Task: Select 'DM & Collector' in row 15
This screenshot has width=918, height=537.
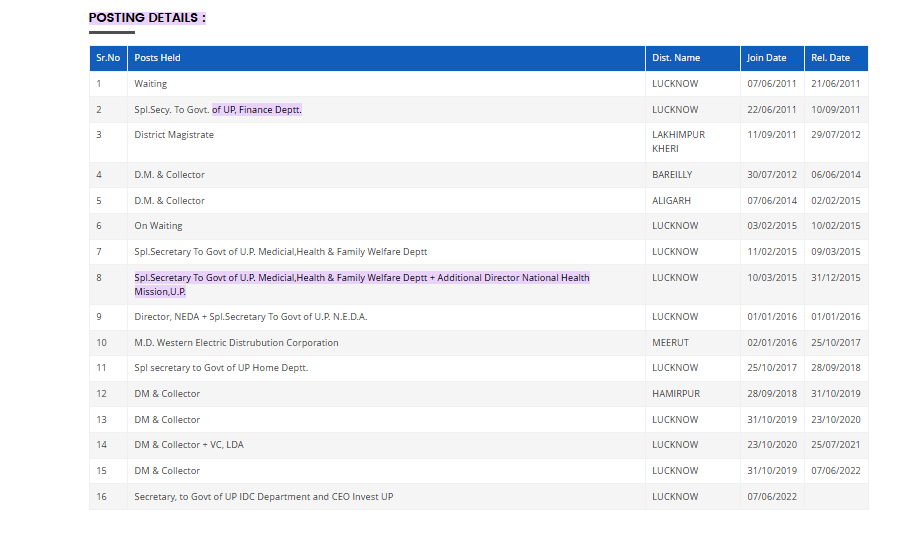Action: click(x=167, y=470)
